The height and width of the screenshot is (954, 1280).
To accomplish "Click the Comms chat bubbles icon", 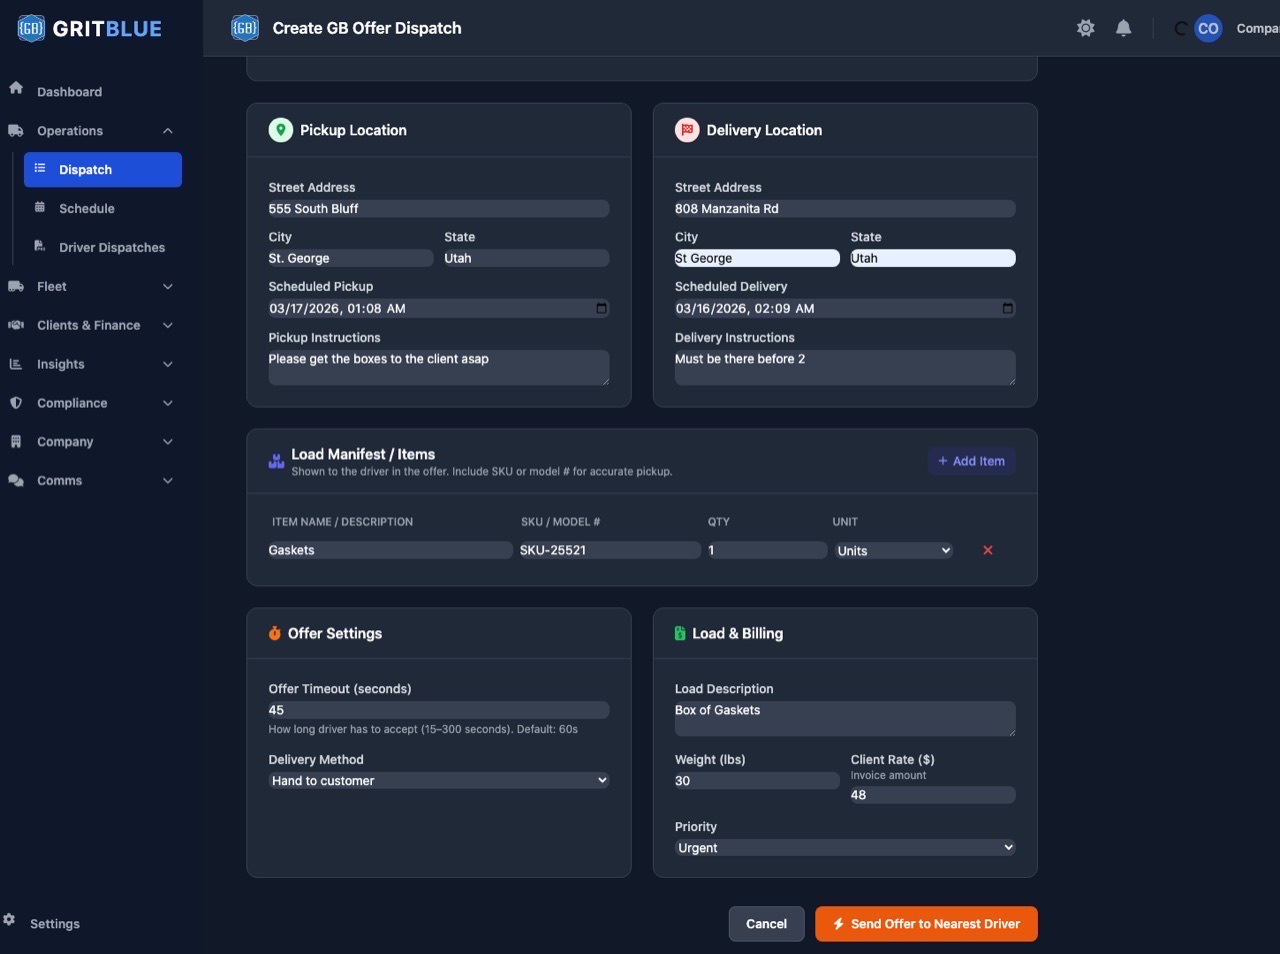I will click(16, 480).
